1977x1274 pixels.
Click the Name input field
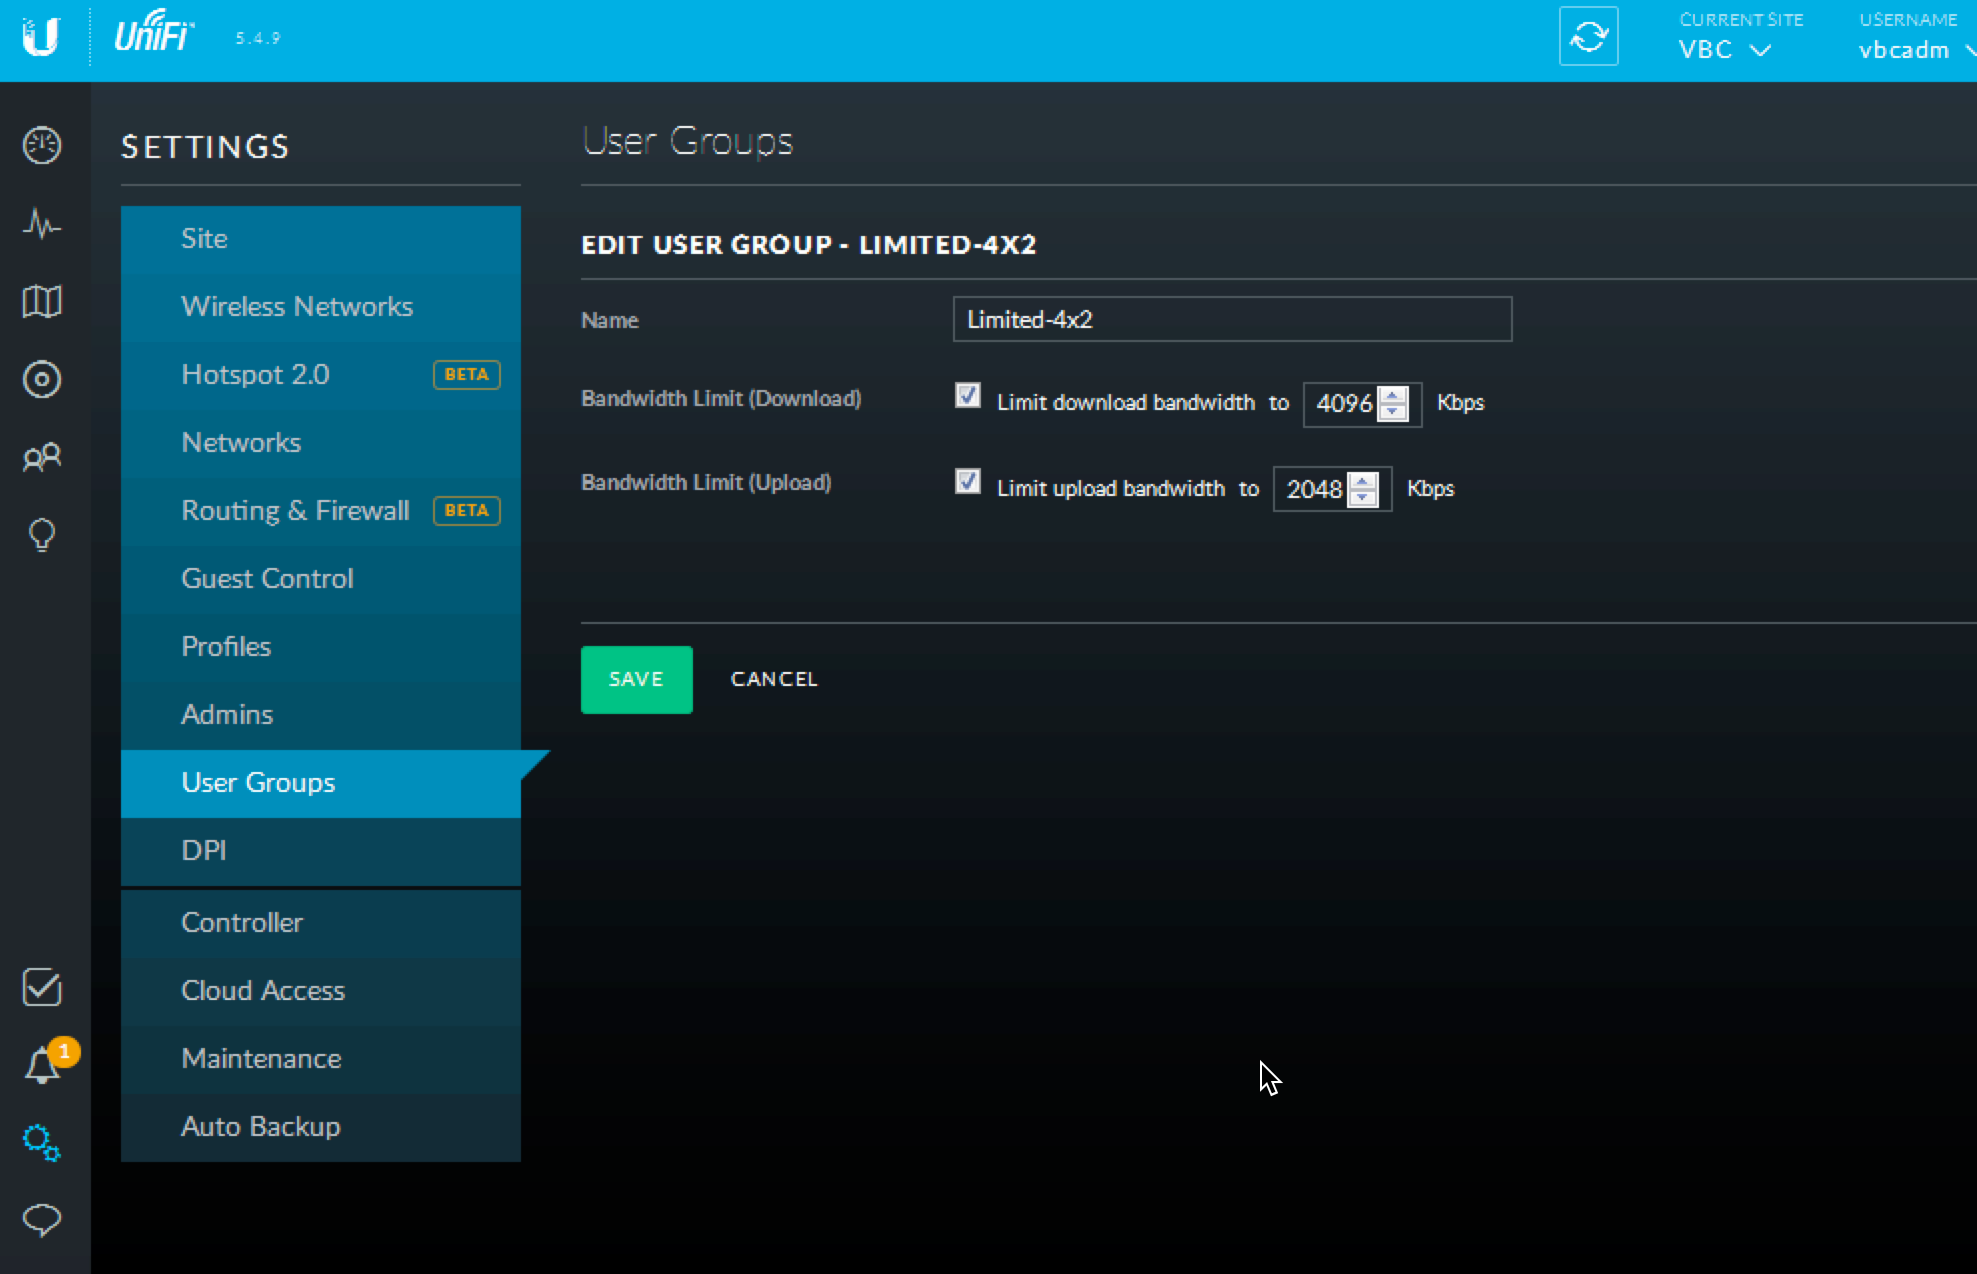click(x=1231, y=319)
